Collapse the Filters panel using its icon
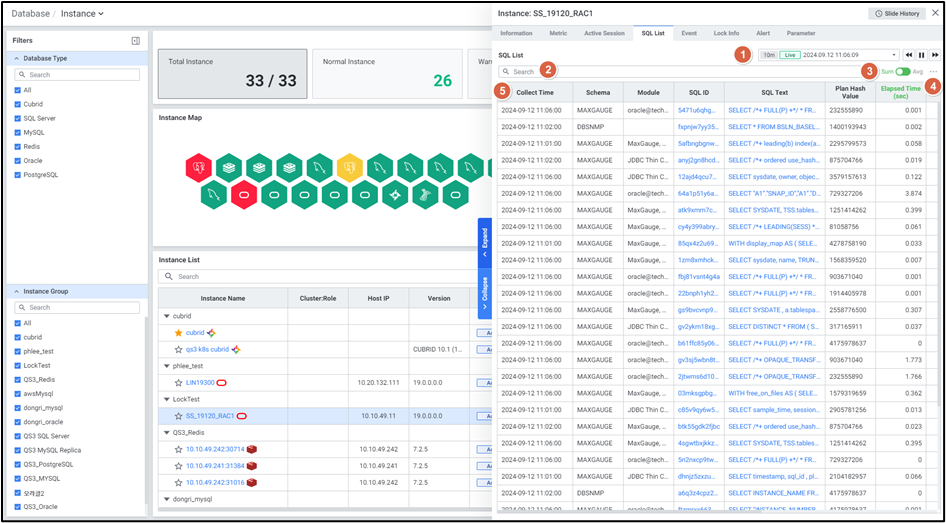 click(x=135, y=41)
